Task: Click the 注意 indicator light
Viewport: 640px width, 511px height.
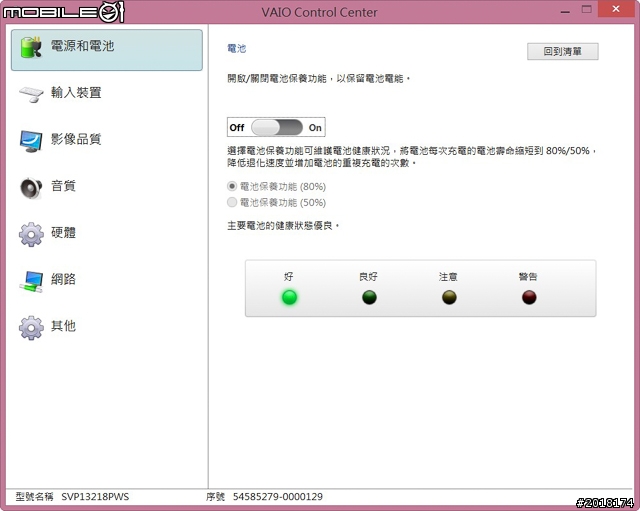Action: [x=449, y=297]
